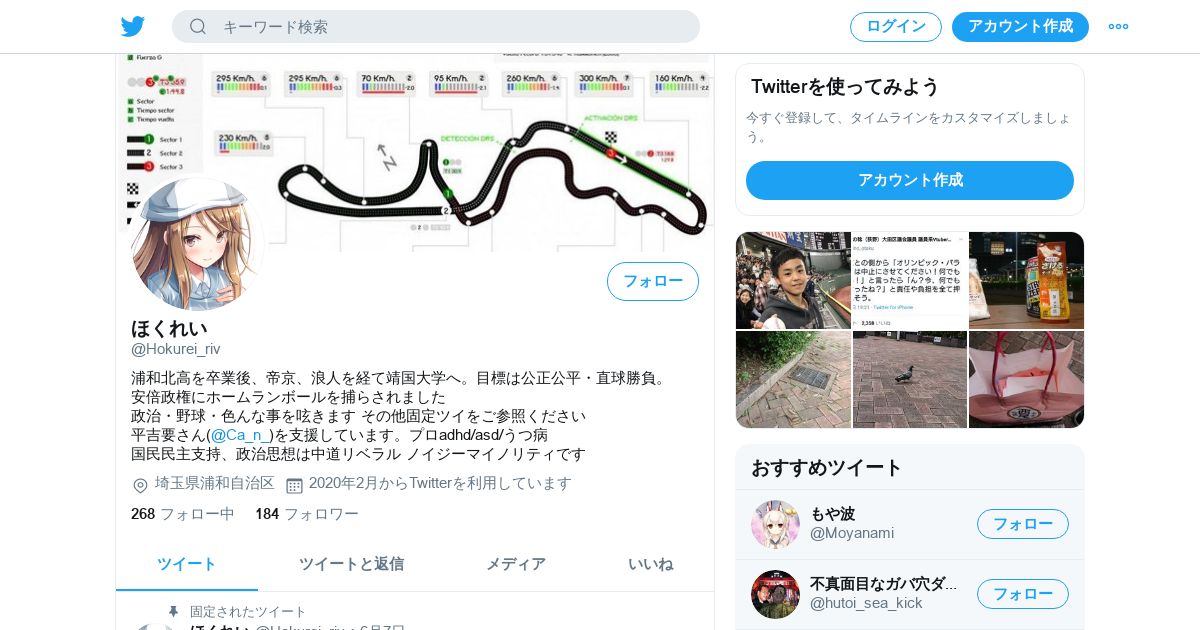This screenshot has width=1200, height=630.
Task: Click the Twitter bird logo
Action: (133, 27)
